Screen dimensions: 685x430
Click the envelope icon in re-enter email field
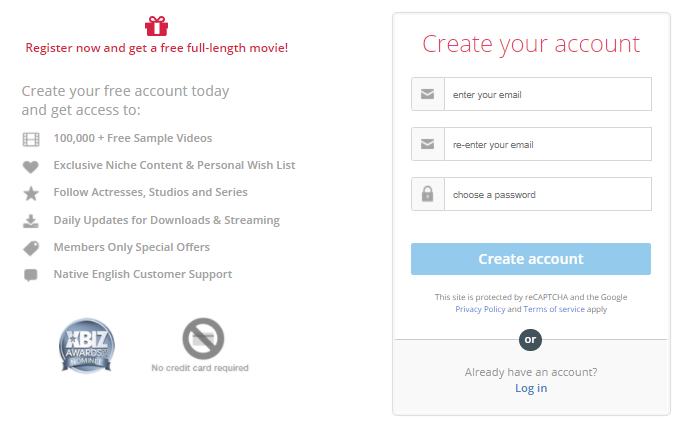click(427, 144)
